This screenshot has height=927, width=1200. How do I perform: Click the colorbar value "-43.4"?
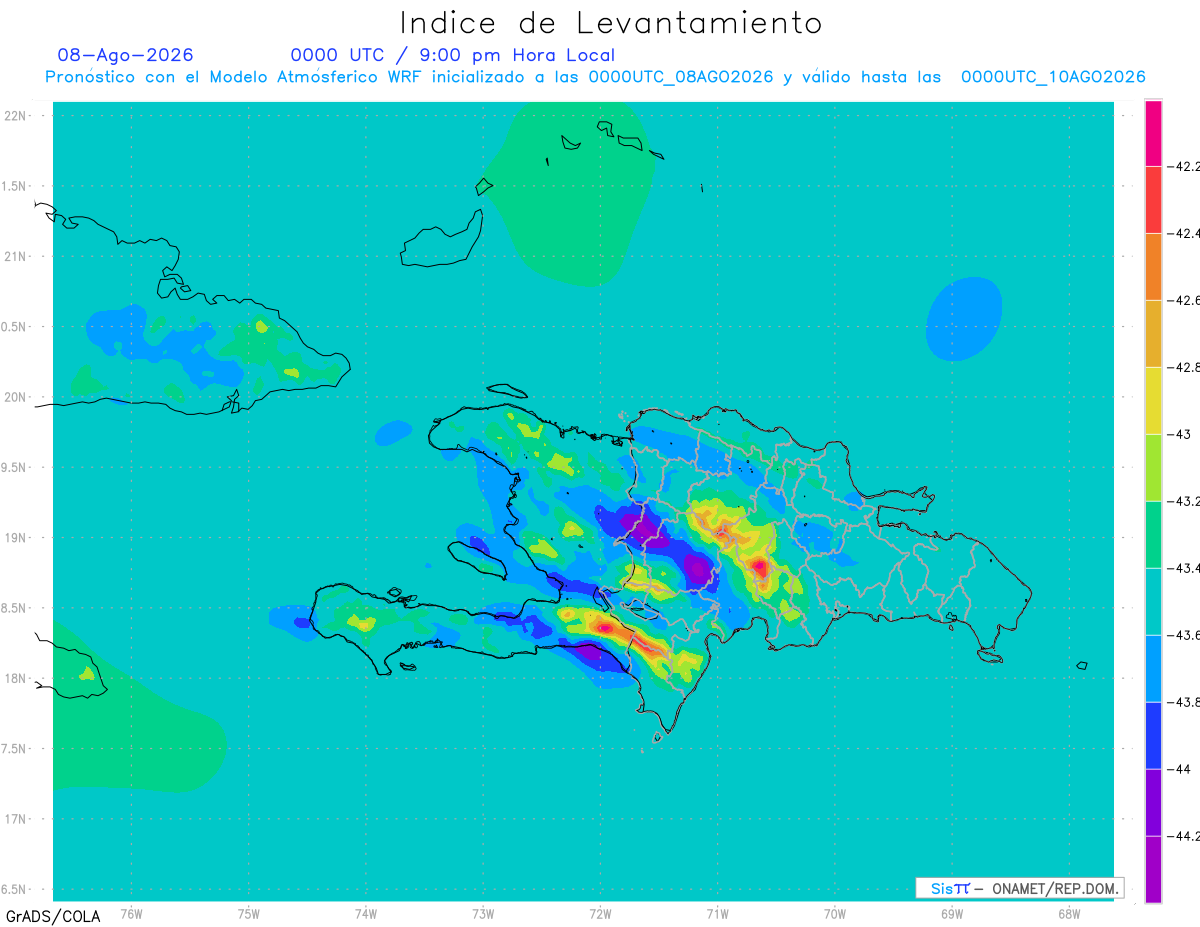pos(1185,568)
